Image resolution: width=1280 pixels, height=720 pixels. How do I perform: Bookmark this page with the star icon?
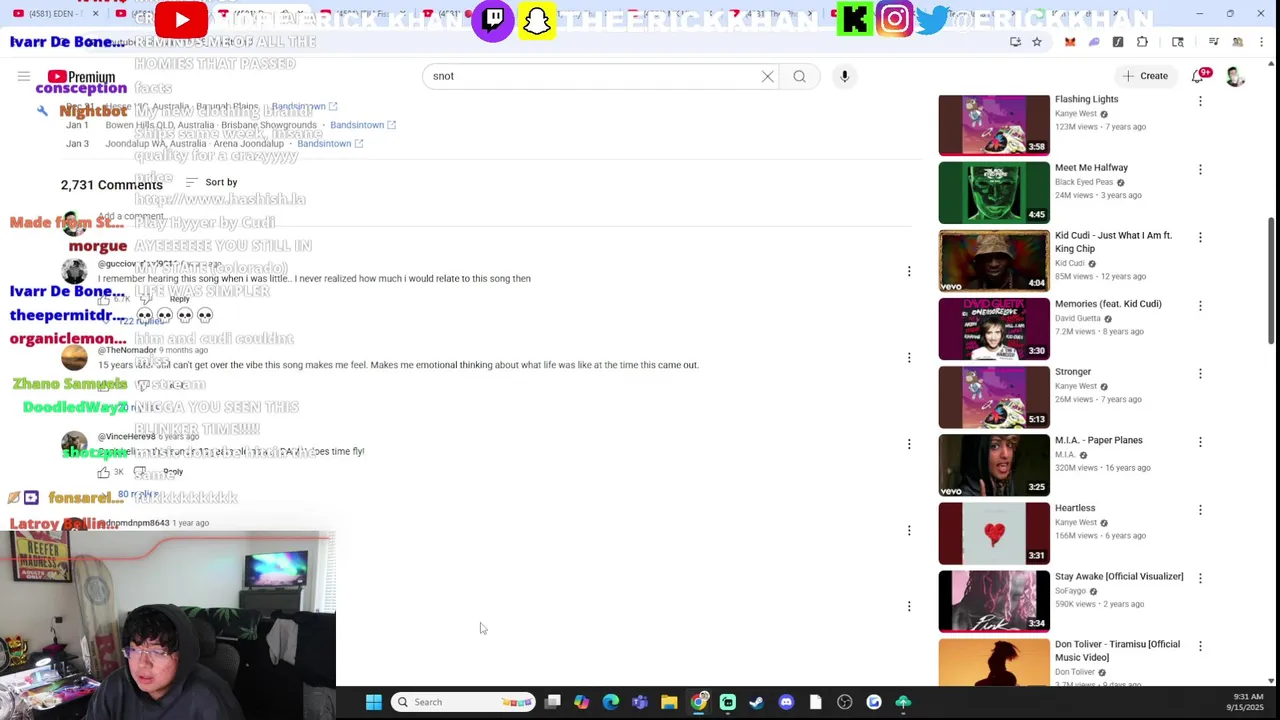1037,42
